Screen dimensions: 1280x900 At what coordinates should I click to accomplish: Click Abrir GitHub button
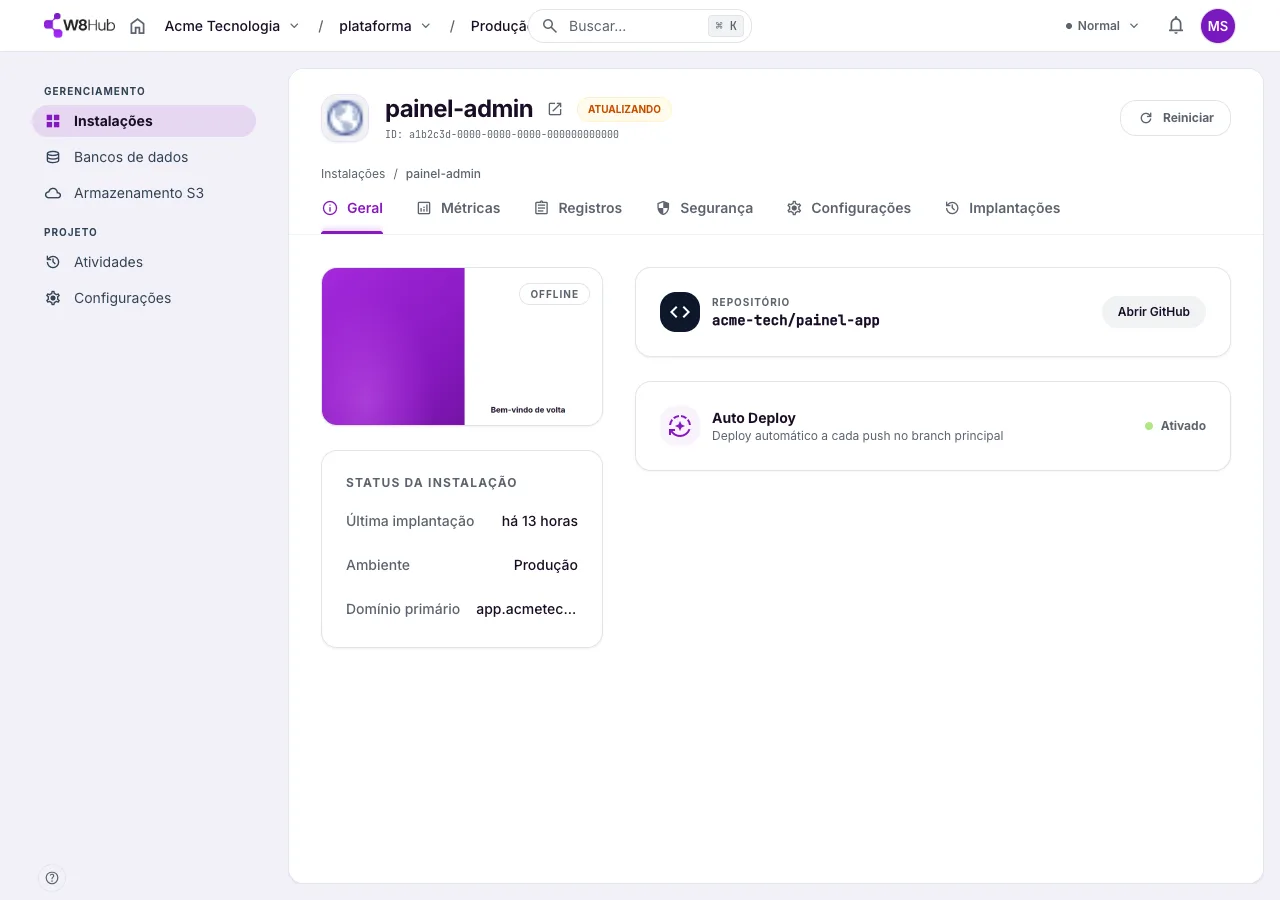1154,312
